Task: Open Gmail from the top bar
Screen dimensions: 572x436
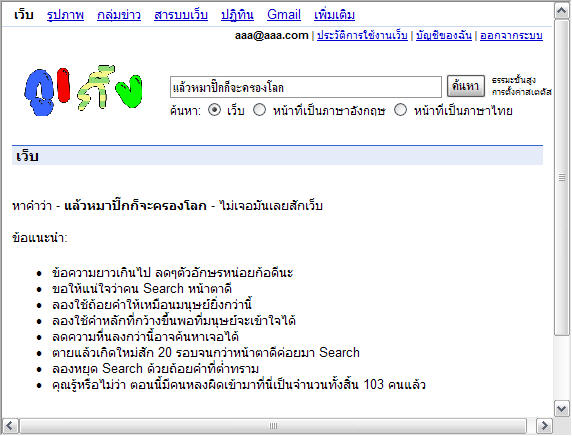Action: [x=284, y=15]
